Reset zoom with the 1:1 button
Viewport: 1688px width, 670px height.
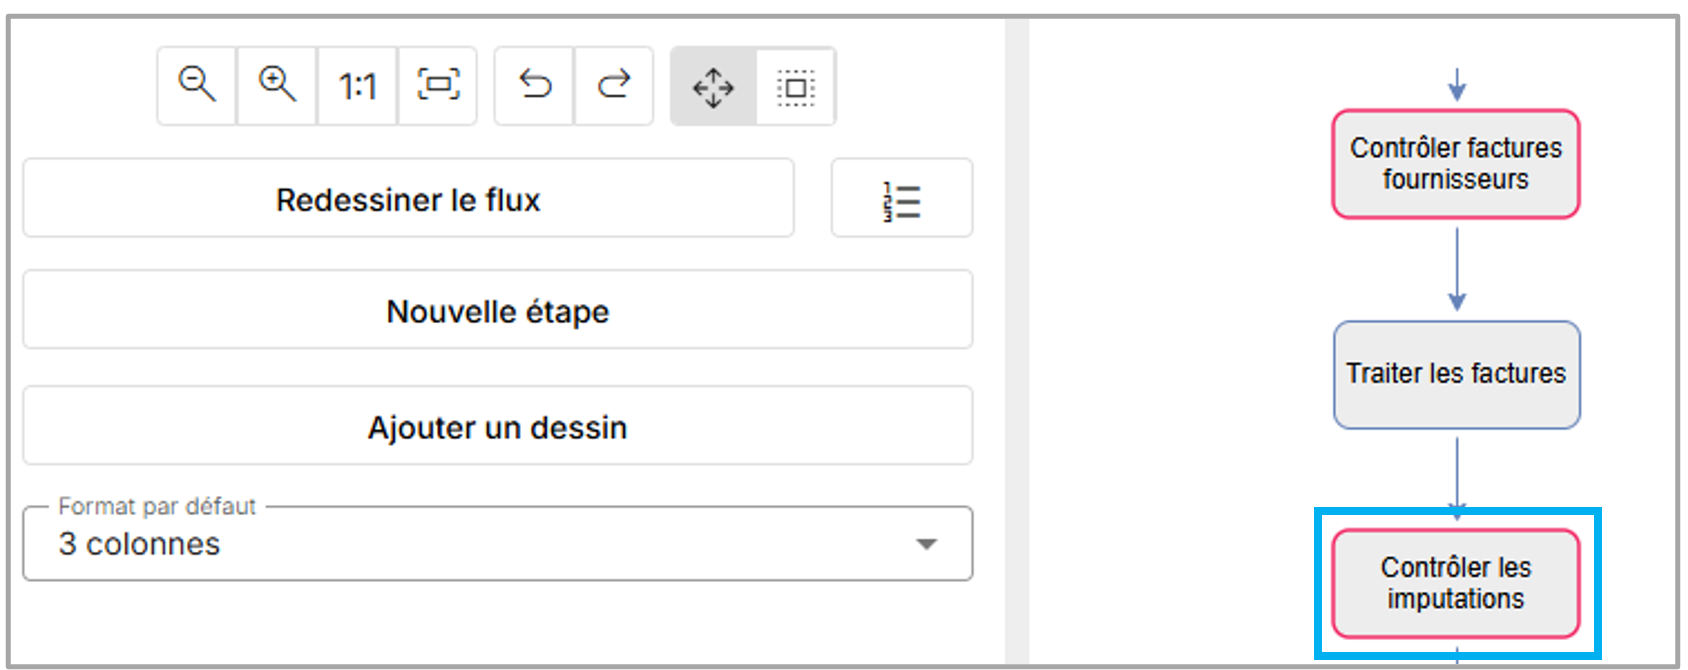click(357, 87)
